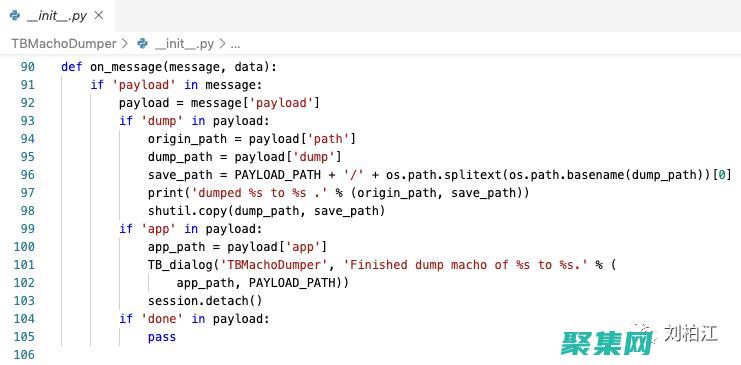Click the chevron after the __init__.py breadcrumb
The width and height of the screenshot is (741, 365).
[222, 44]
